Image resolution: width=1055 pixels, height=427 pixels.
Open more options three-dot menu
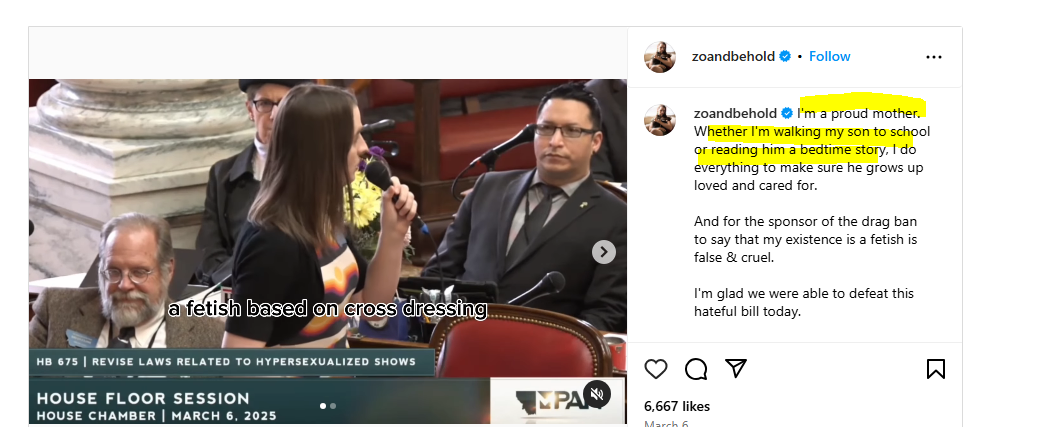(934, 57)
